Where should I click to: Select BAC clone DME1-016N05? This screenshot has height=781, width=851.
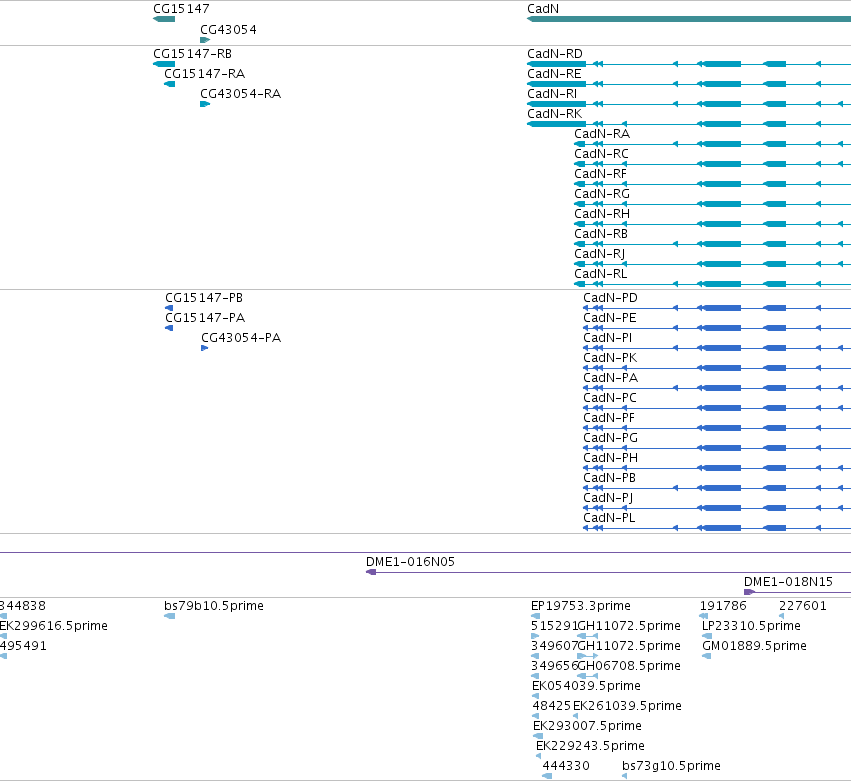tap(410, 562)
